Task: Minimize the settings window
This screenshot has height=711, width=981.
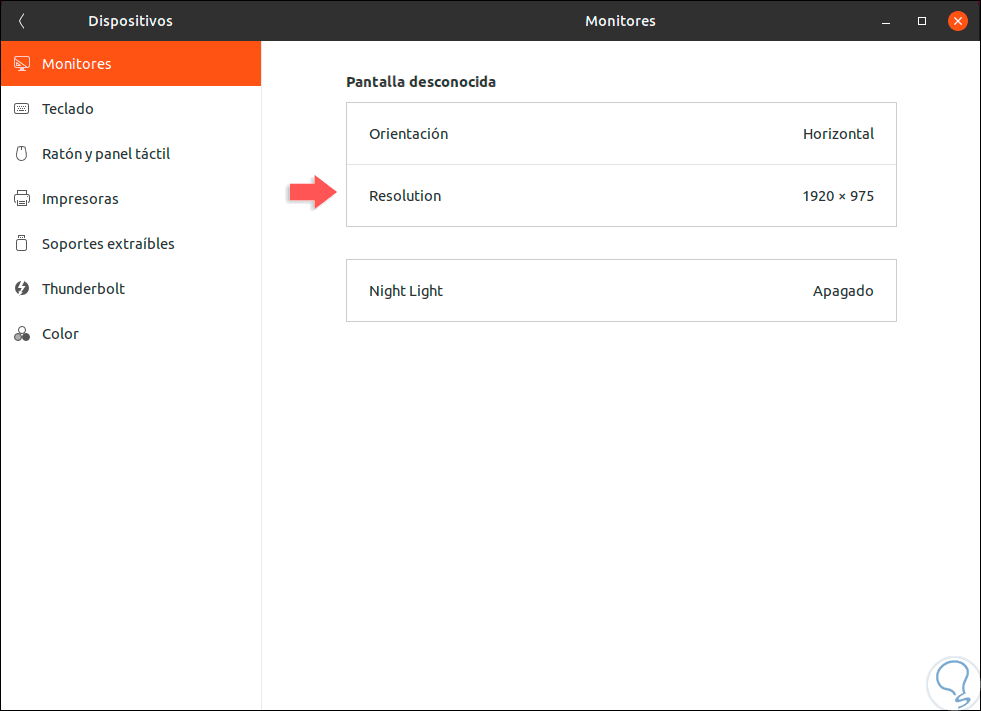Action: (x=886, y=21)
